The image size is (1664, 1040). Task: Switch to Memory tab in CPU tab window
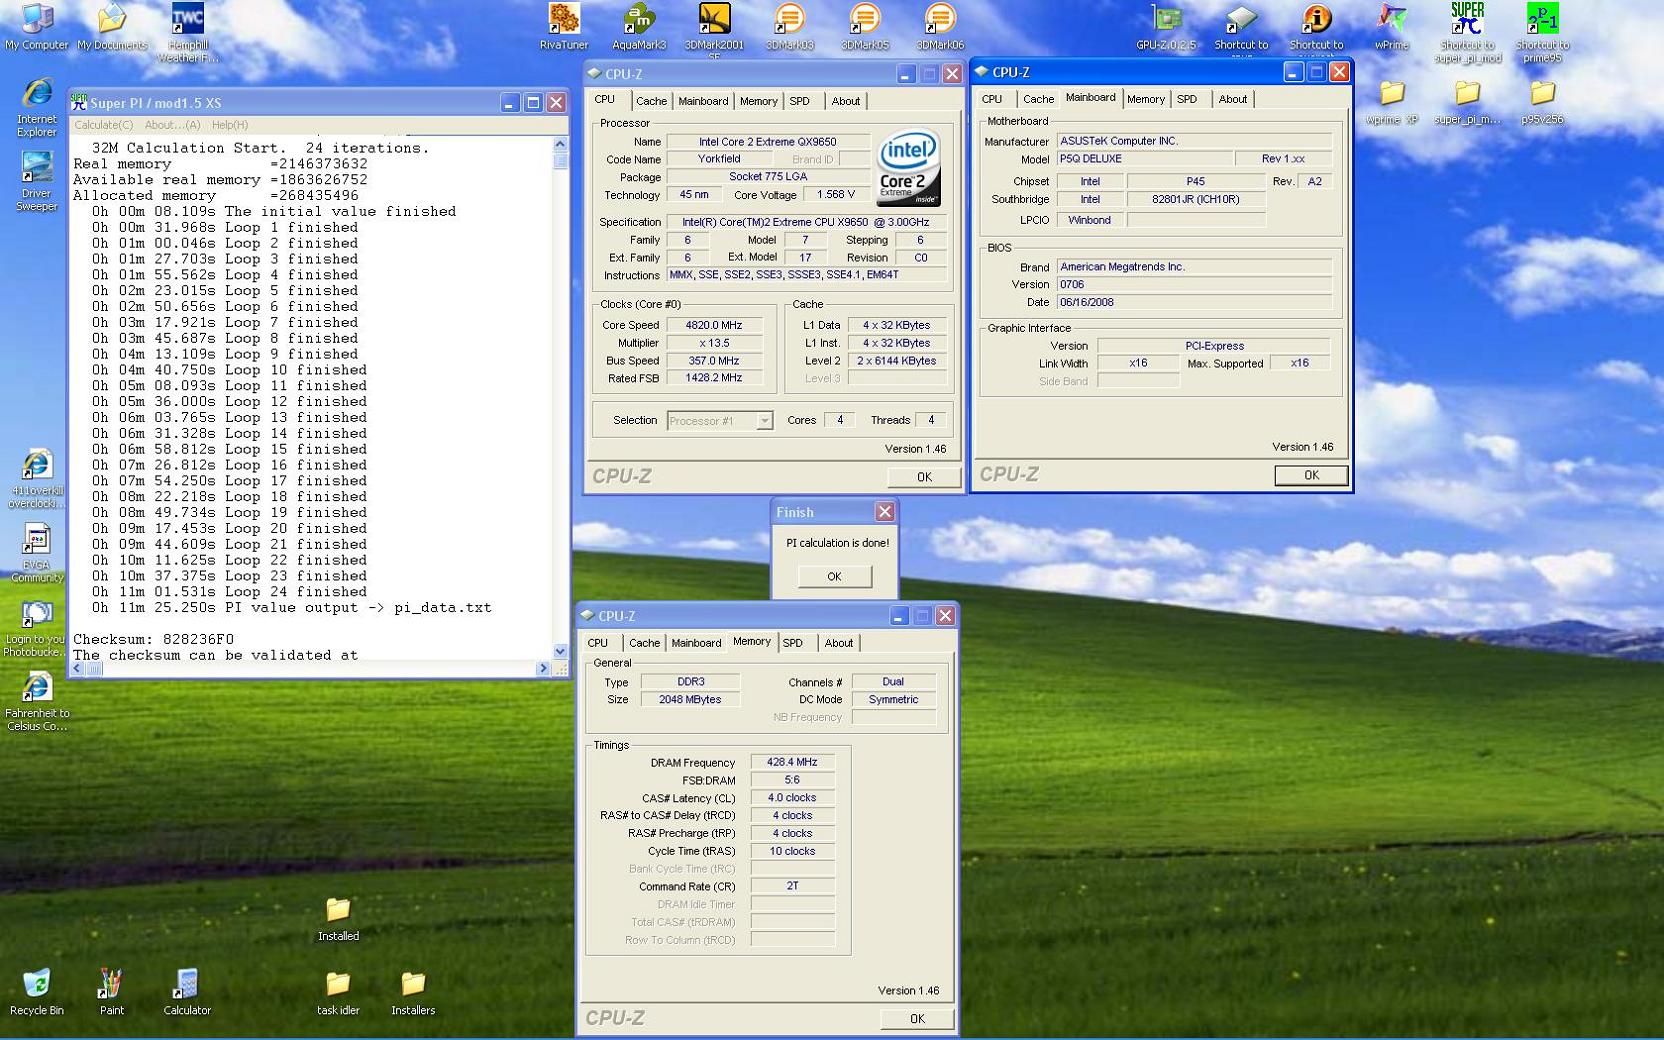(758, 101)
